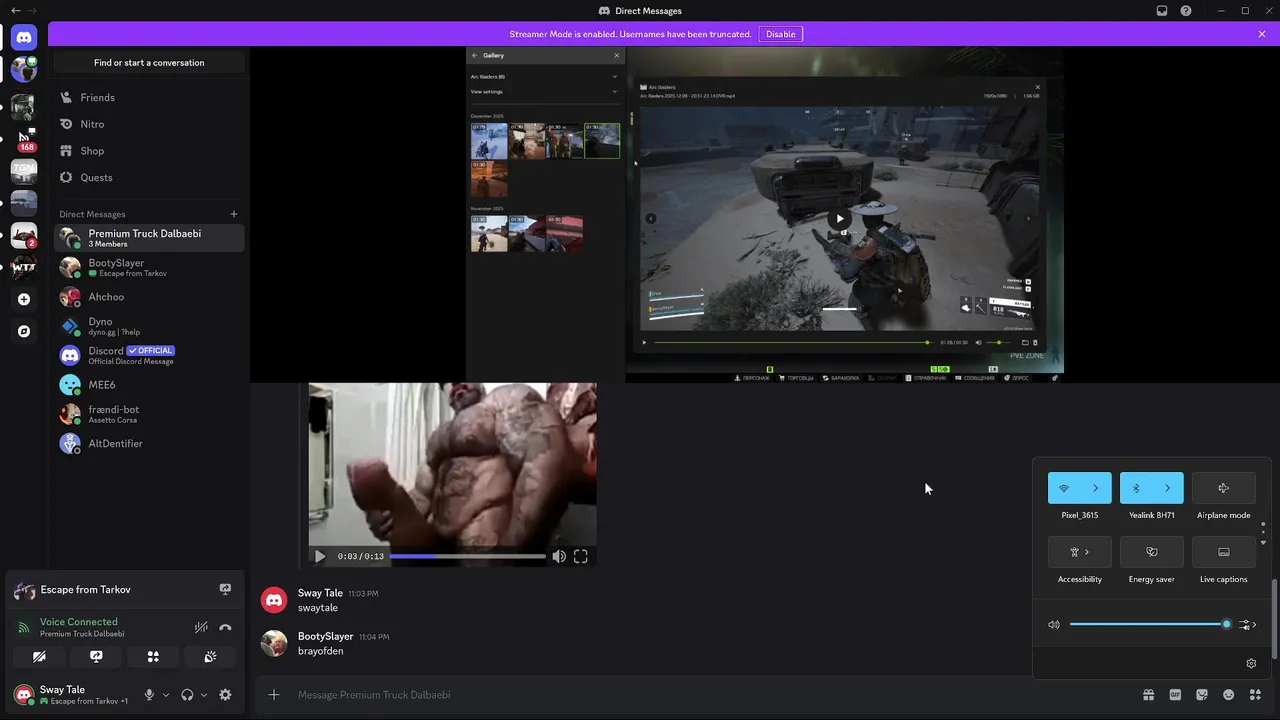
Task: Toggle video player volume
Action: [x=559, y=556]
